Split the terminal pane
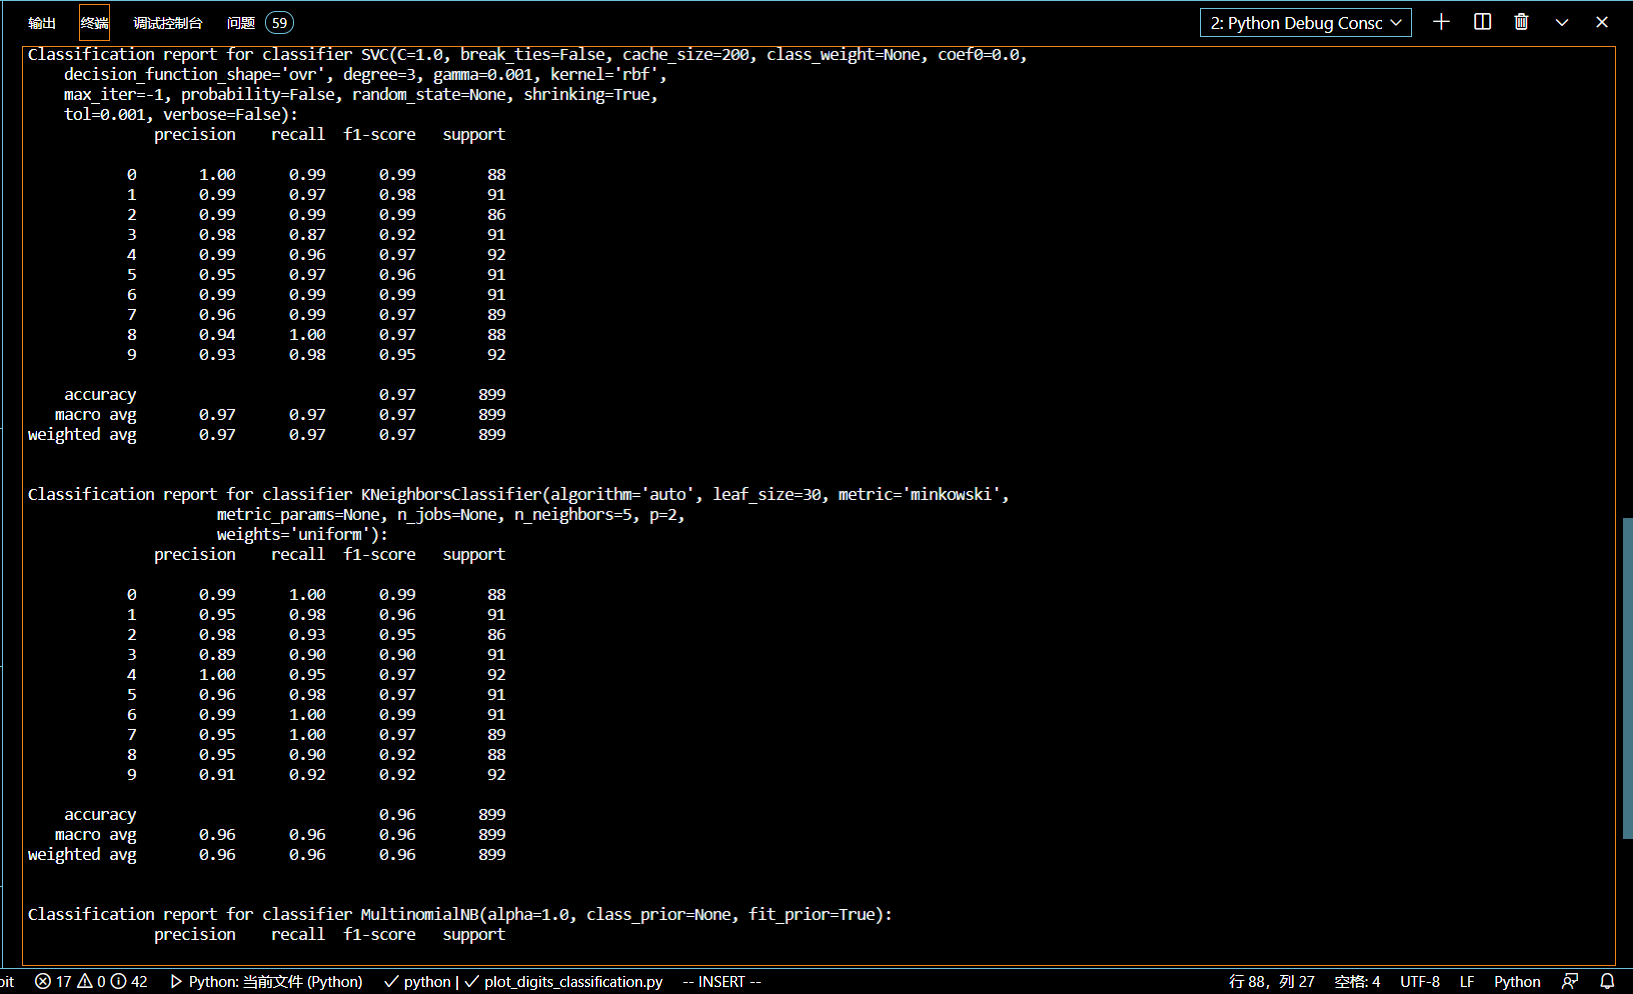The width and height of the screenshot is (1633, 994). click(x=1482, y=22)
